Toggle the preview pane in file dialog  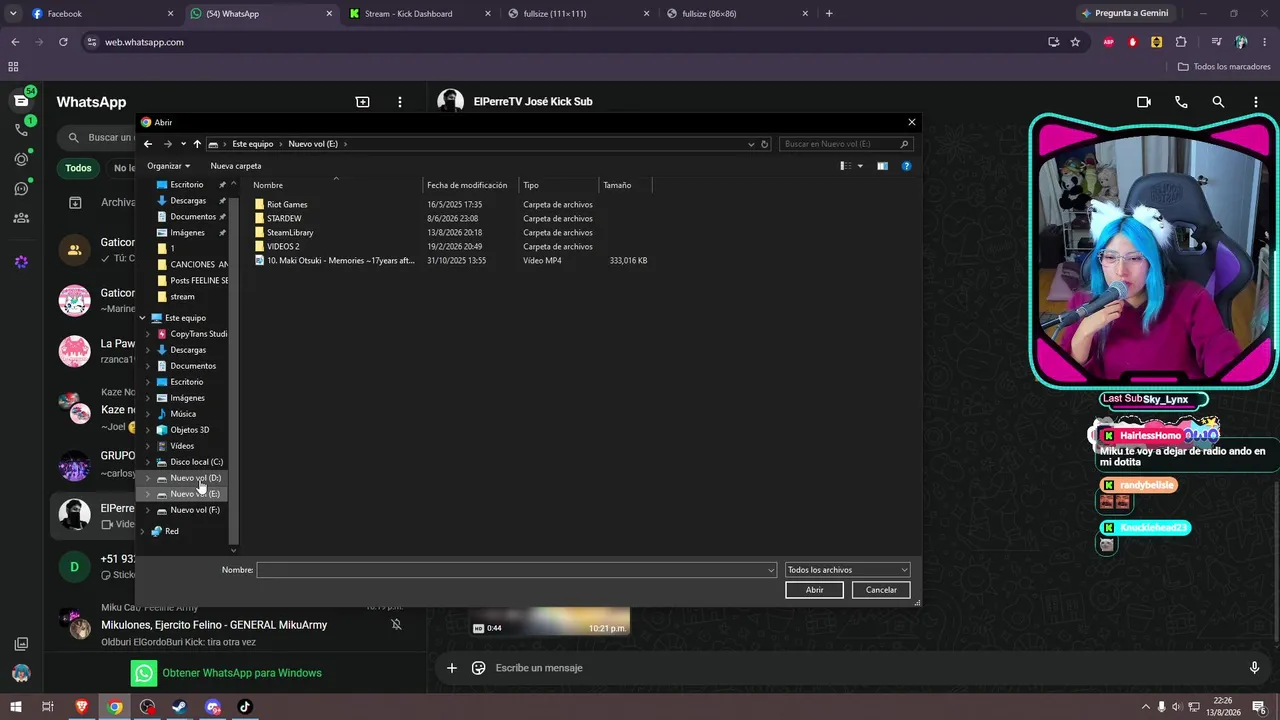tap(882, 166)
